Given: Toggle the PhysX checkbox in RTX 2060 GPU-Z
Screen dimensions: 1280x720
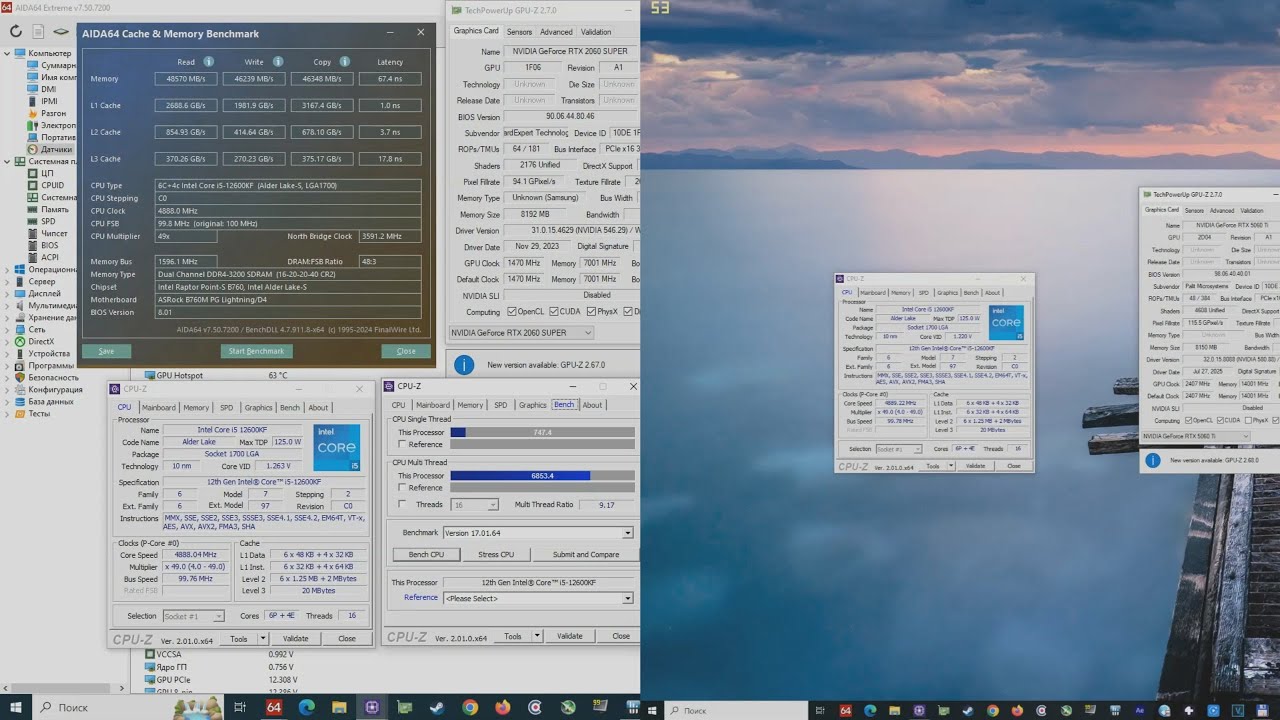Looking at the screenshot, I should tap(590, 312).
